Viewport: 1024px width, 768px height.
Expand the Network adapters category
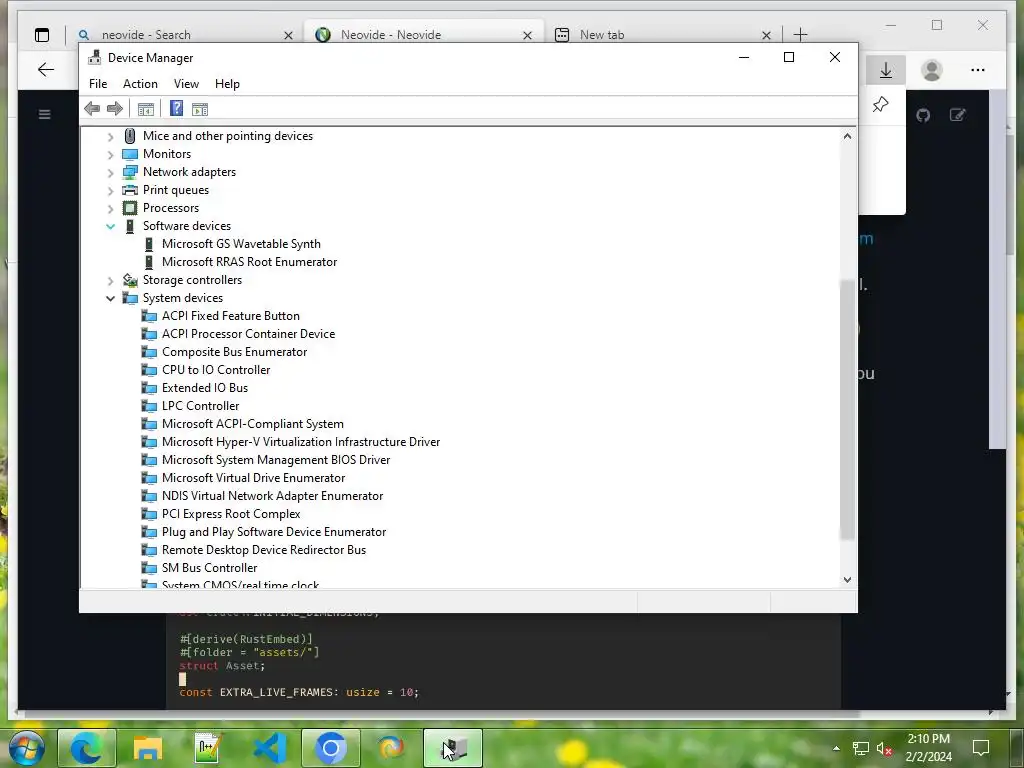110,172
